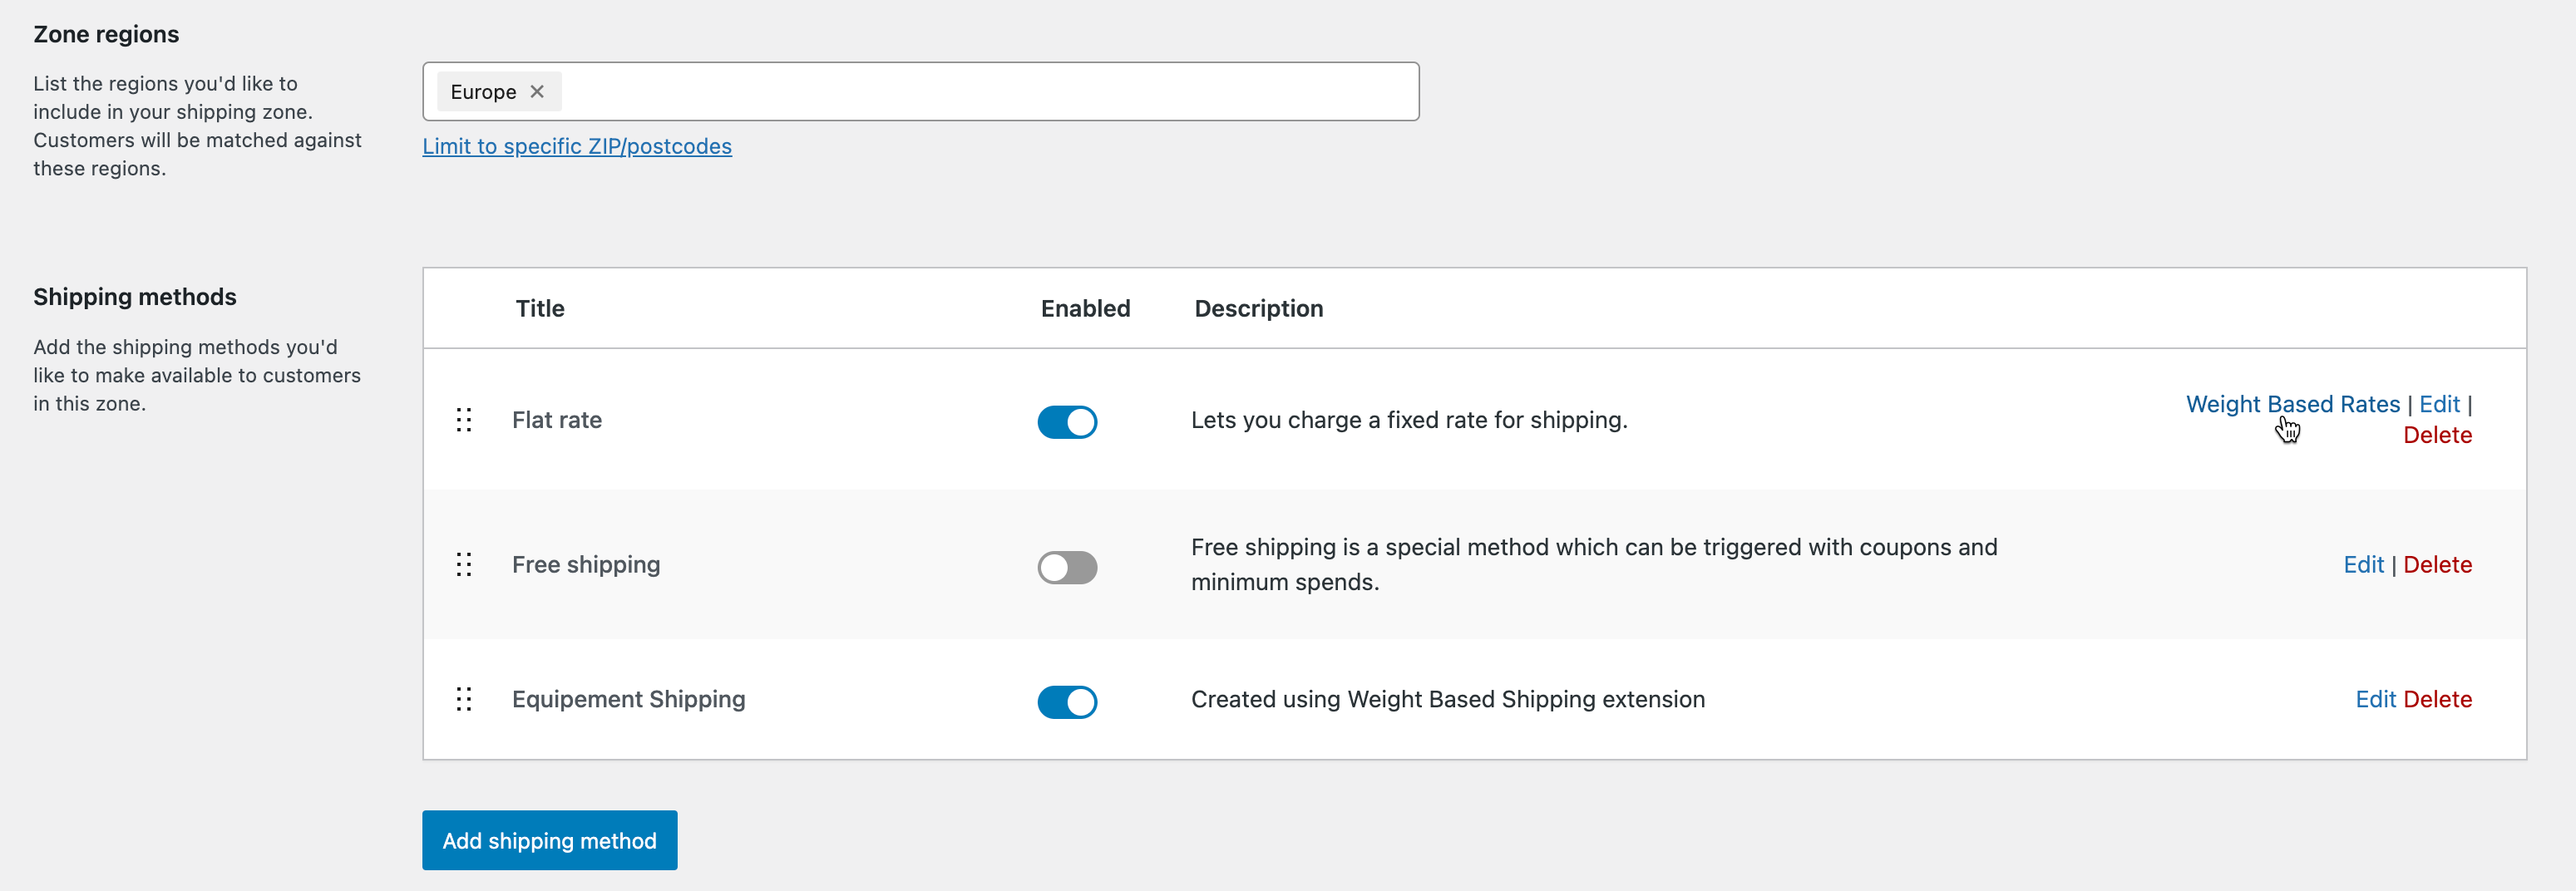This screenshot has height=891, width=2576.
Task: Select the Enabled column header
Action: [x=1085, y=308]
